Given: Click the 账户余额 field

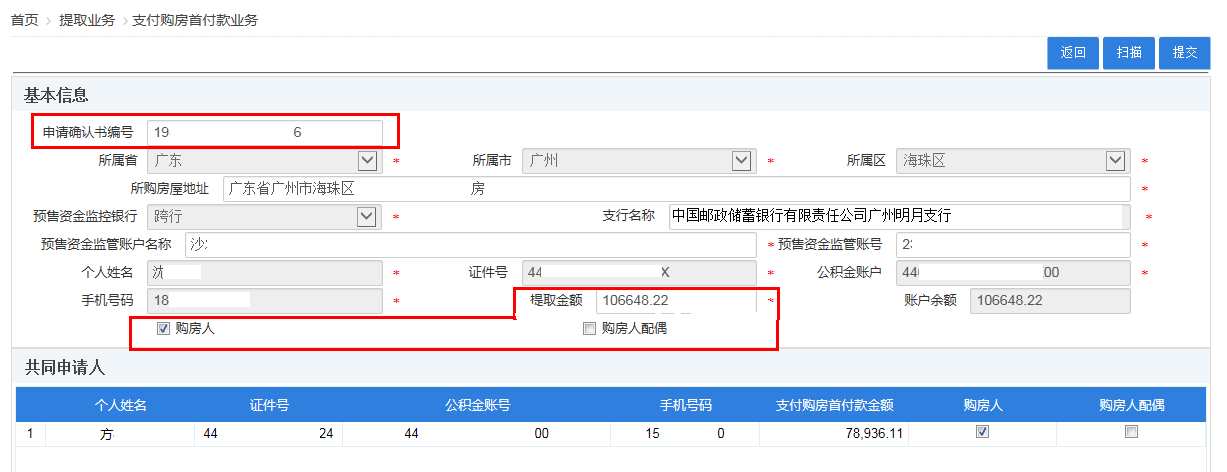Looking at the screenshot, I should 1050,300.
